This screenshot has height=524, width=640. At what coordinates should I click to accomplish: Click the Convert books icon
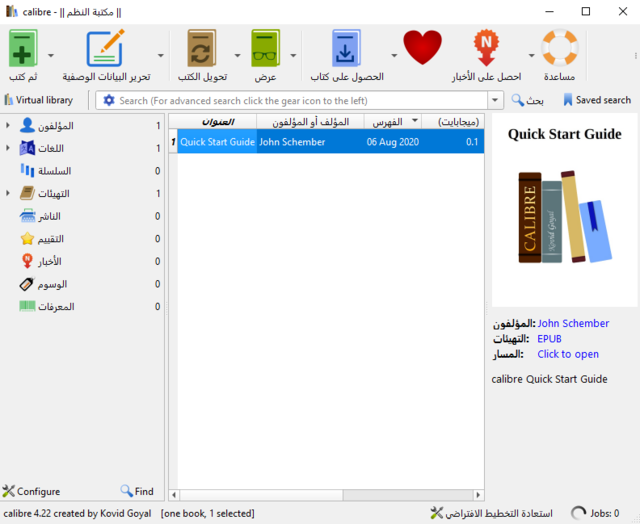202,48
